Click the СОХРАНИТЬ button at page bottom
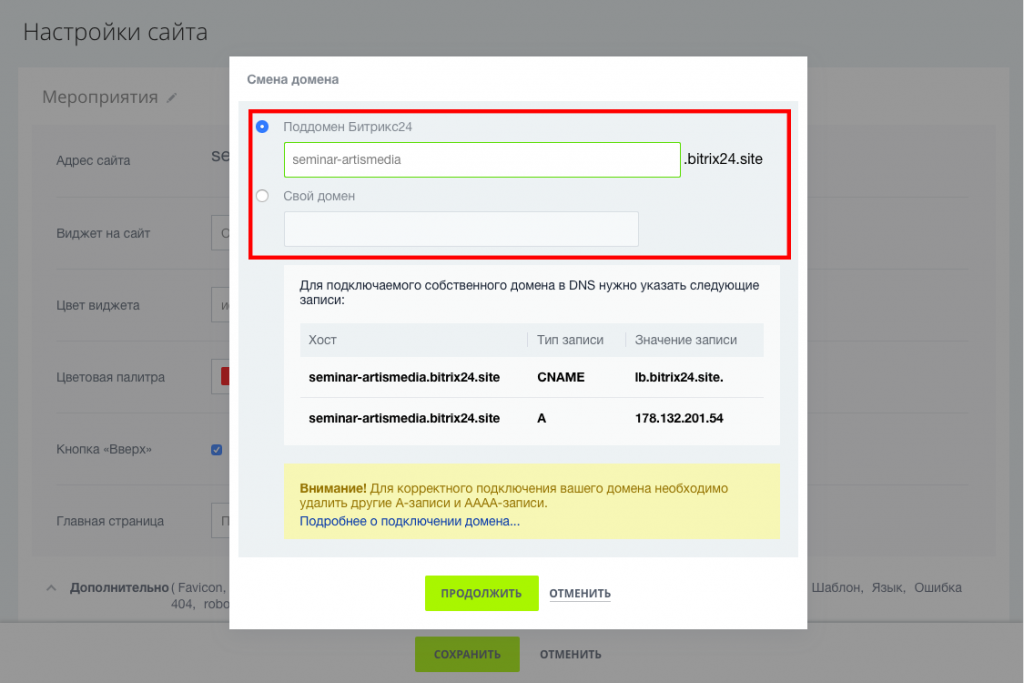 click(x=467, y=654)
